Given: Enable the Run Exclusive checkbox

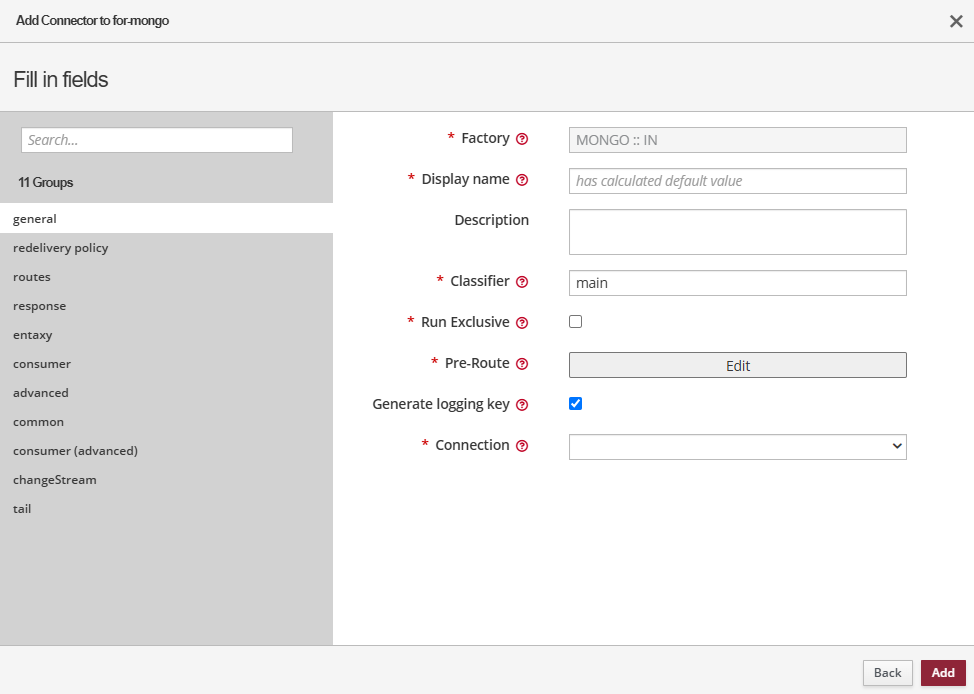Looking at the screenshot, I should pyautogui.click(x=575, y=322).
